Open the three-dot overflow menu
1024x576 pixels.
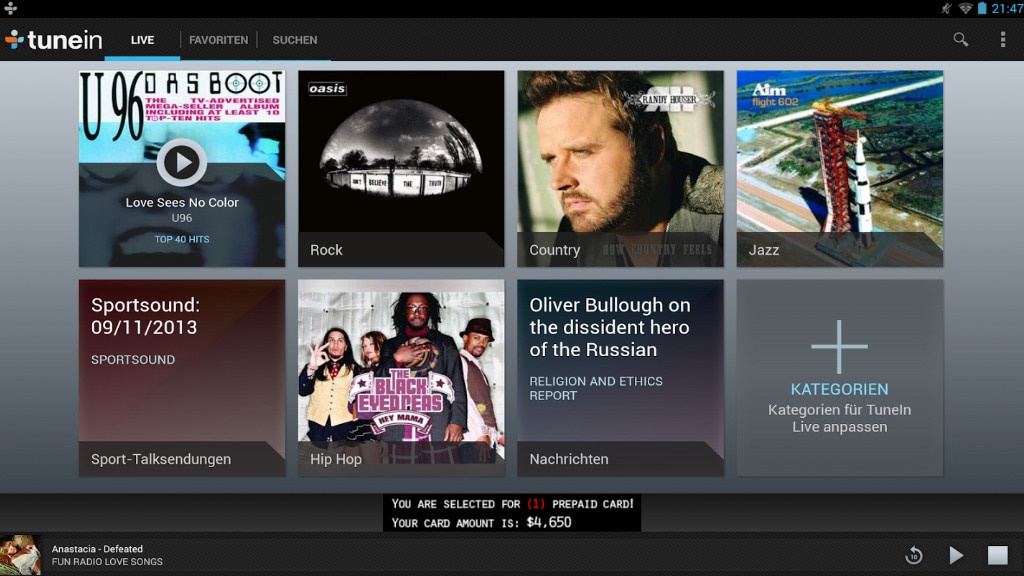(1002, 40)
